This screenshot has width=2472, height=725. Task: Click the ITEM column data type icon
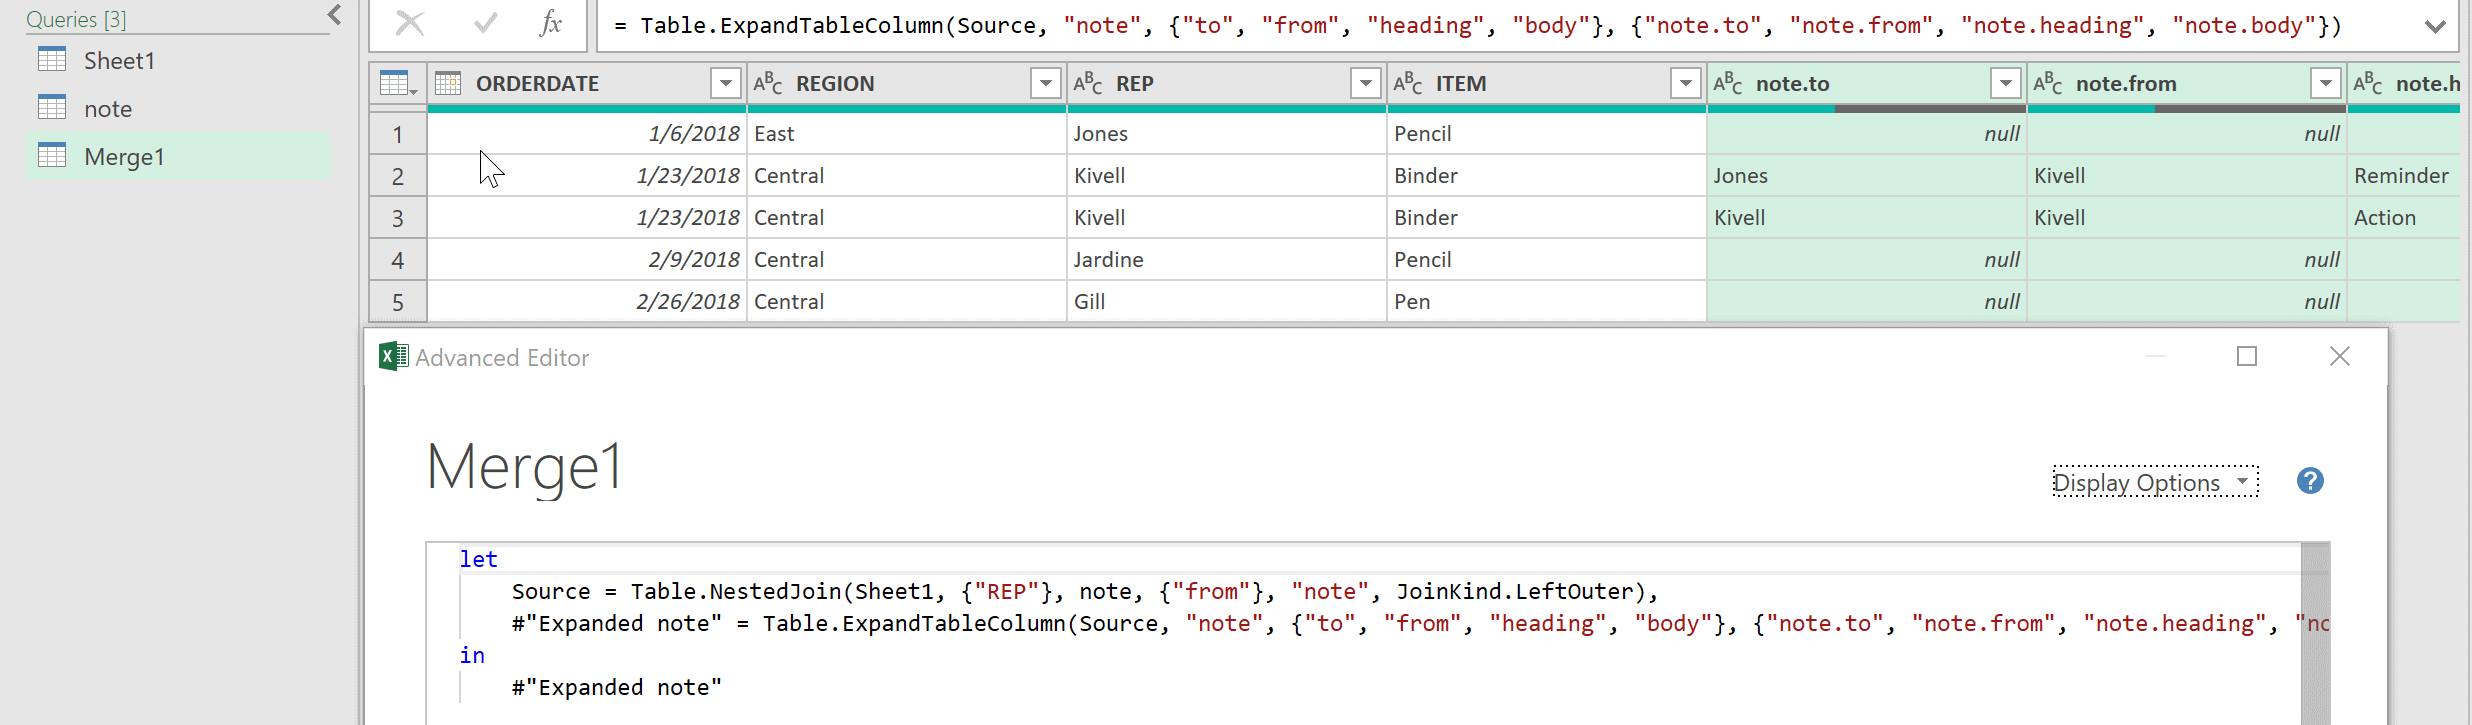click(1408, 84)
